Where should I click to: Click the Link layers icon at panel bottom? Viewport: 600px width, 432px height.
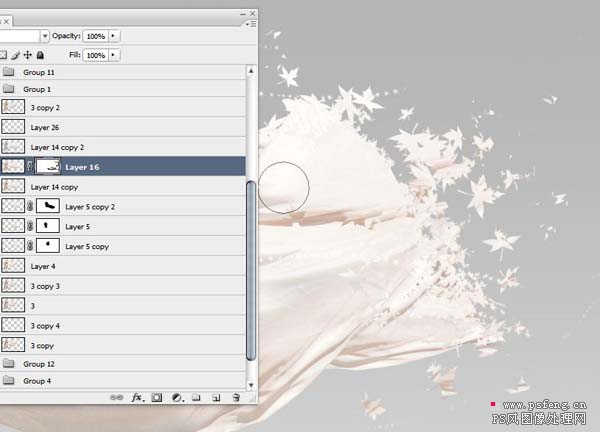tap(116, 398)
